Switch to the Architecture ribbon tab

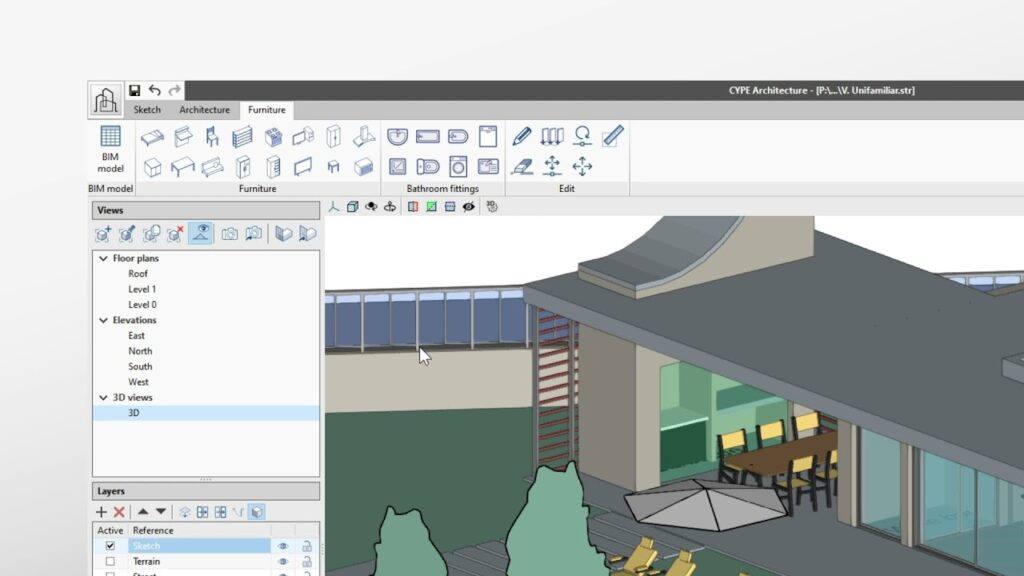pyautogui.click(x=204, y=110)
